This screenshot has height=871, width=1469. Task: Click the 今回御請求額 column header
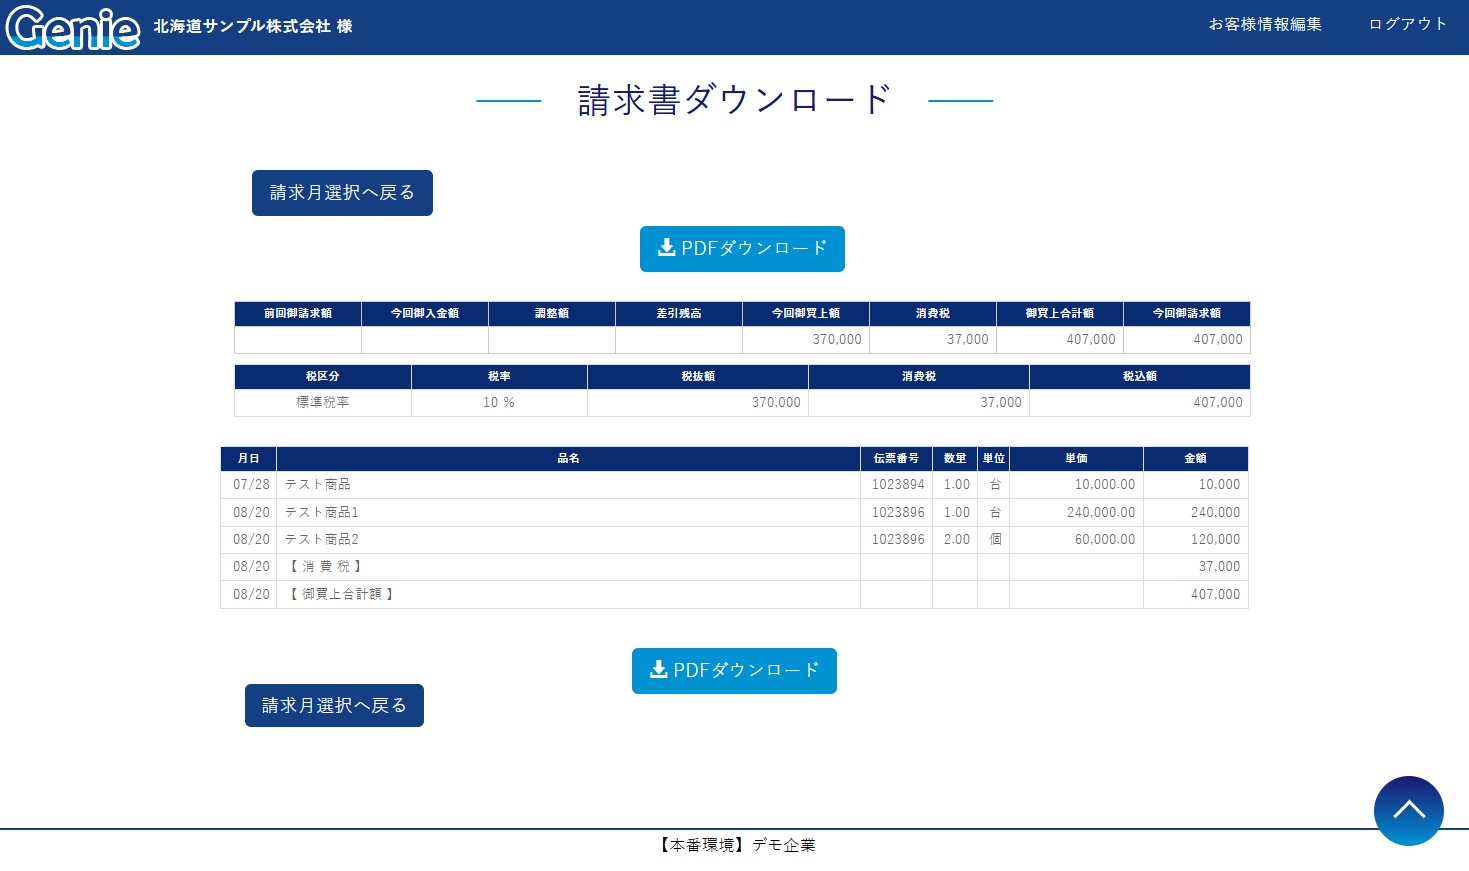tap(1187, 314)
